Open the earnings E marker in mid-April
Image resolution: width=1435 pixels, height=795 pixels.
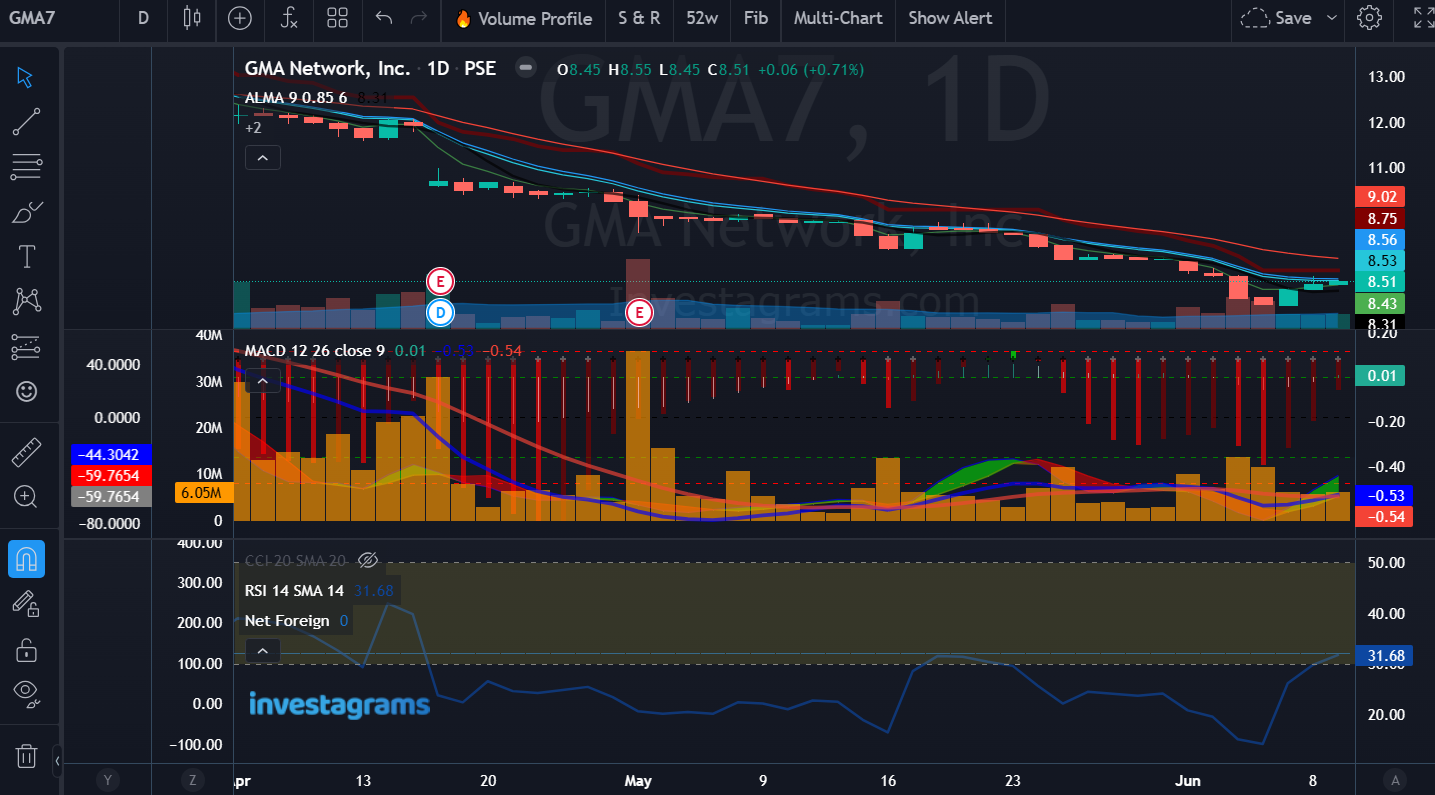click(440, 282)
